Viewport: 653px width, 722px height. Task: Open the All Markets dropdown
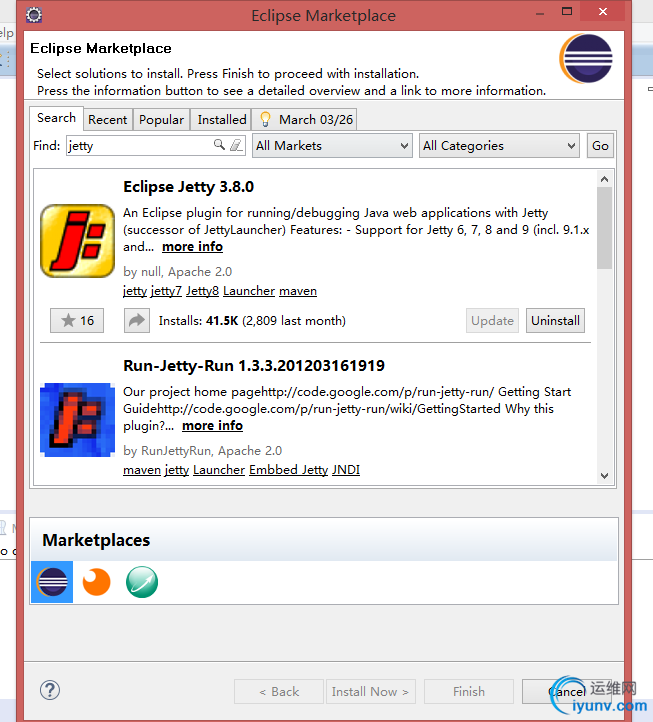(332, 146)
